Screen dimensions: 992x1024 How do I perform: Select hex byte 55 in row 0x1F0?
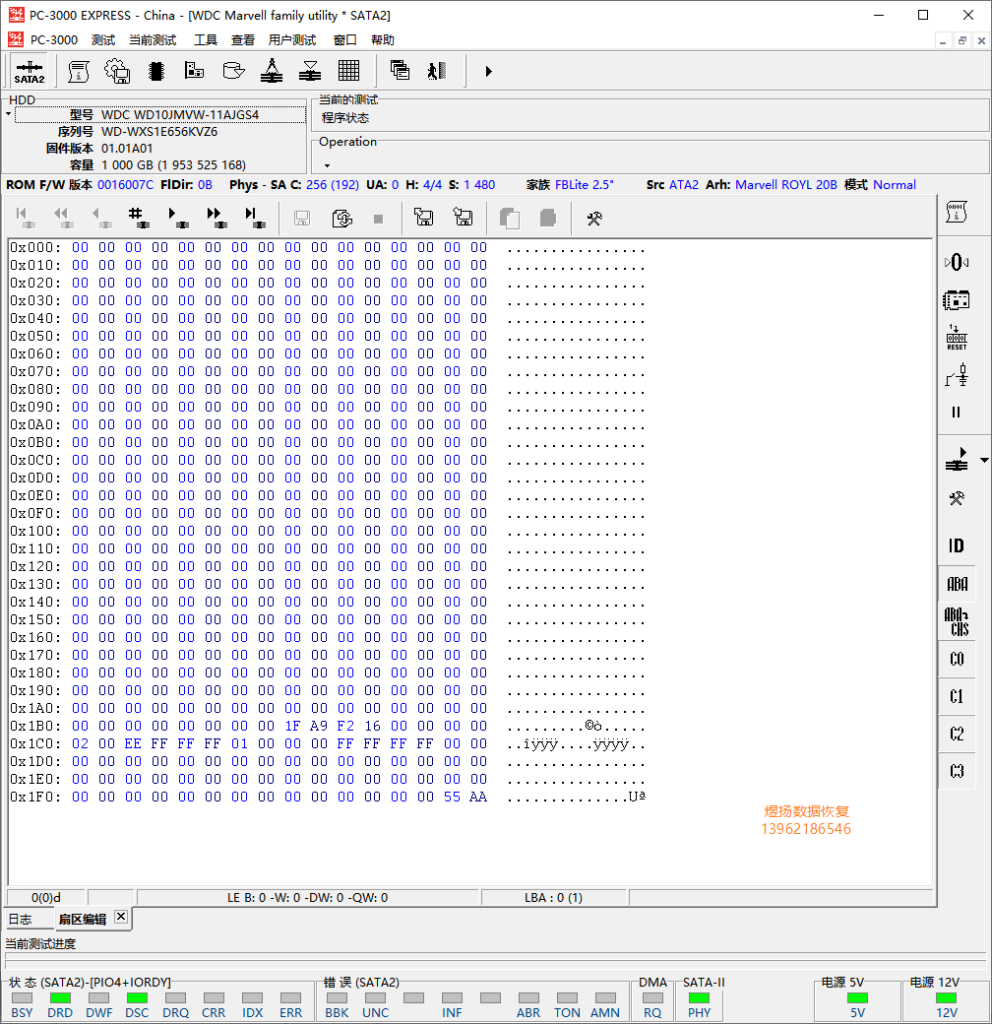point(452,797)
